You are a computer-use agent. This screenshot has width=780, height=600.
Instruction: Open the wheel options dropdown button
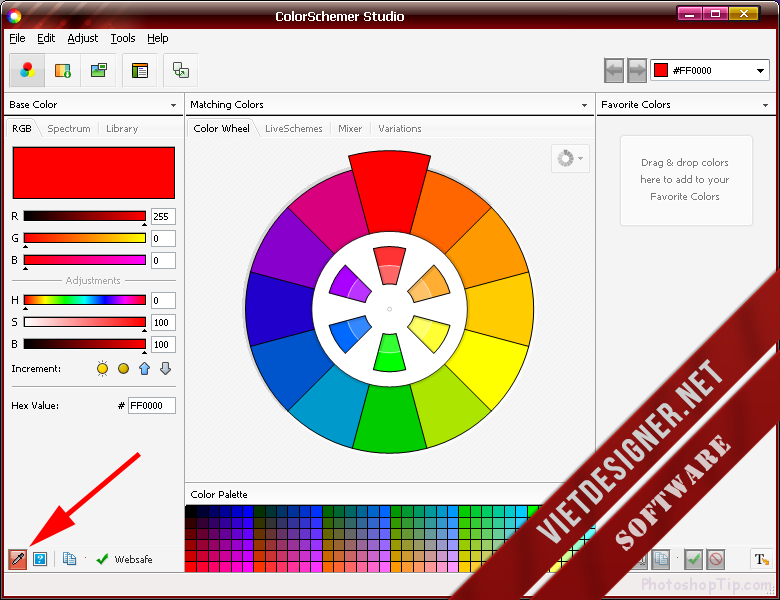pyautogui.click(x=571, y=159)
